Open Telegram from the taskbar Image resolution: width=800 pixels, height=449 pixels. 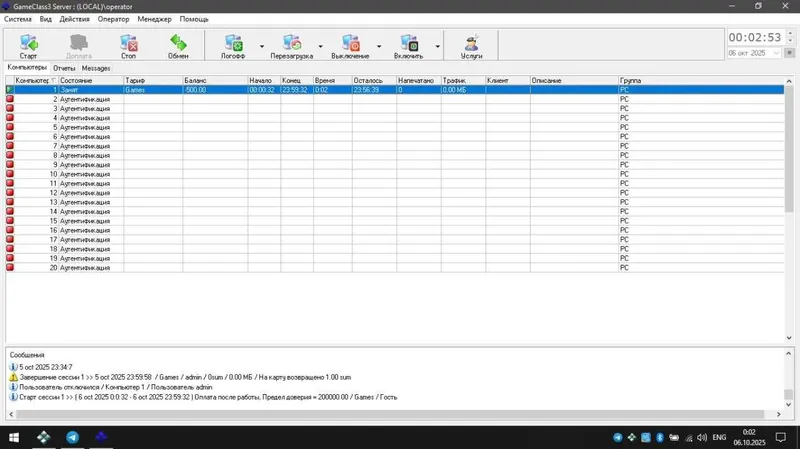point(72,437)
